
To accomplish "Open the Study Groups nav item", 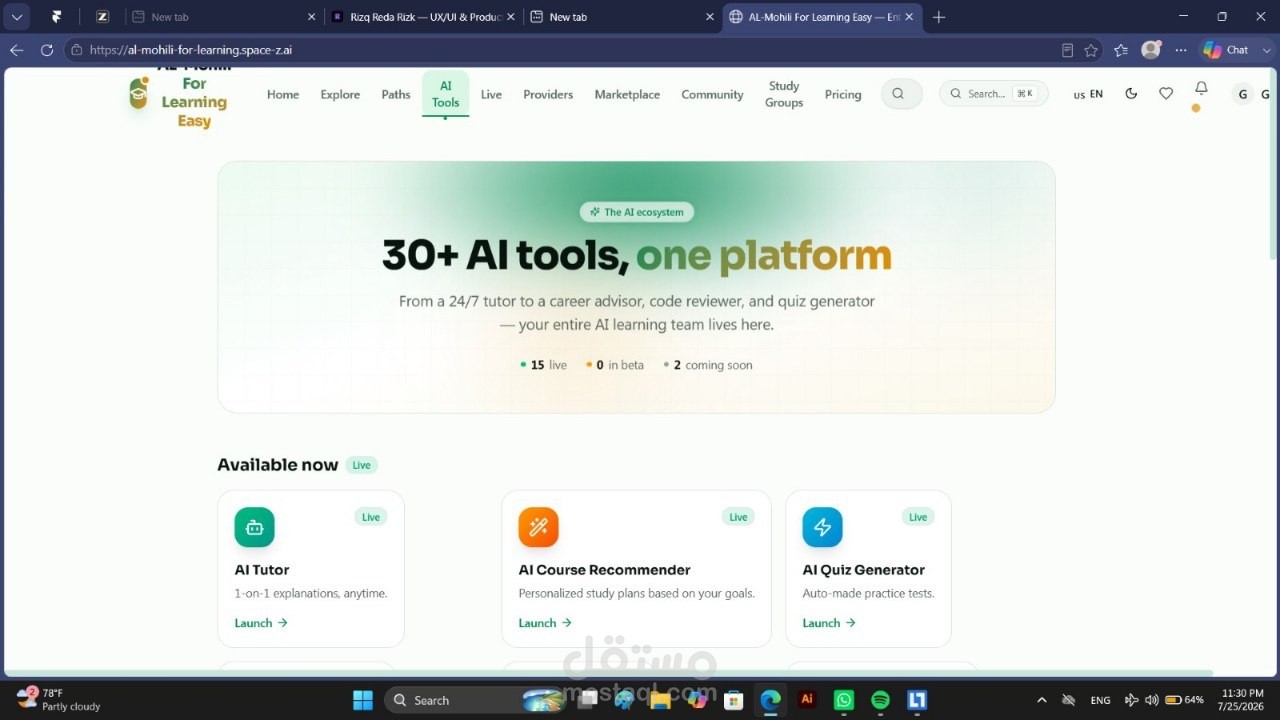I will tap(784, 94).
